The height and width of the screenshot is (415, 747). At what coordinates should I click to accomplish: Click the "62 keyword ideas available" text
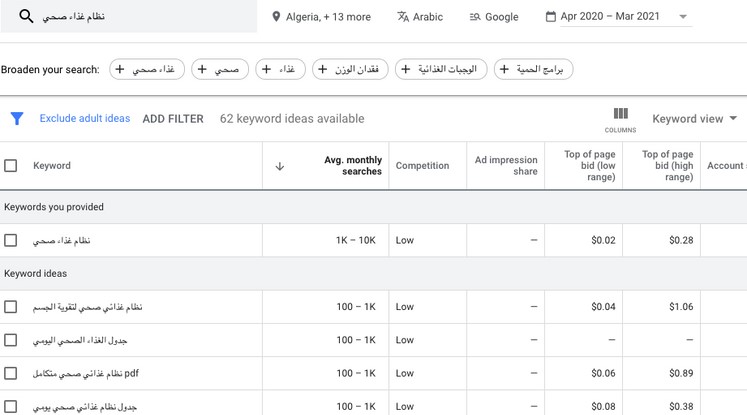292,119
